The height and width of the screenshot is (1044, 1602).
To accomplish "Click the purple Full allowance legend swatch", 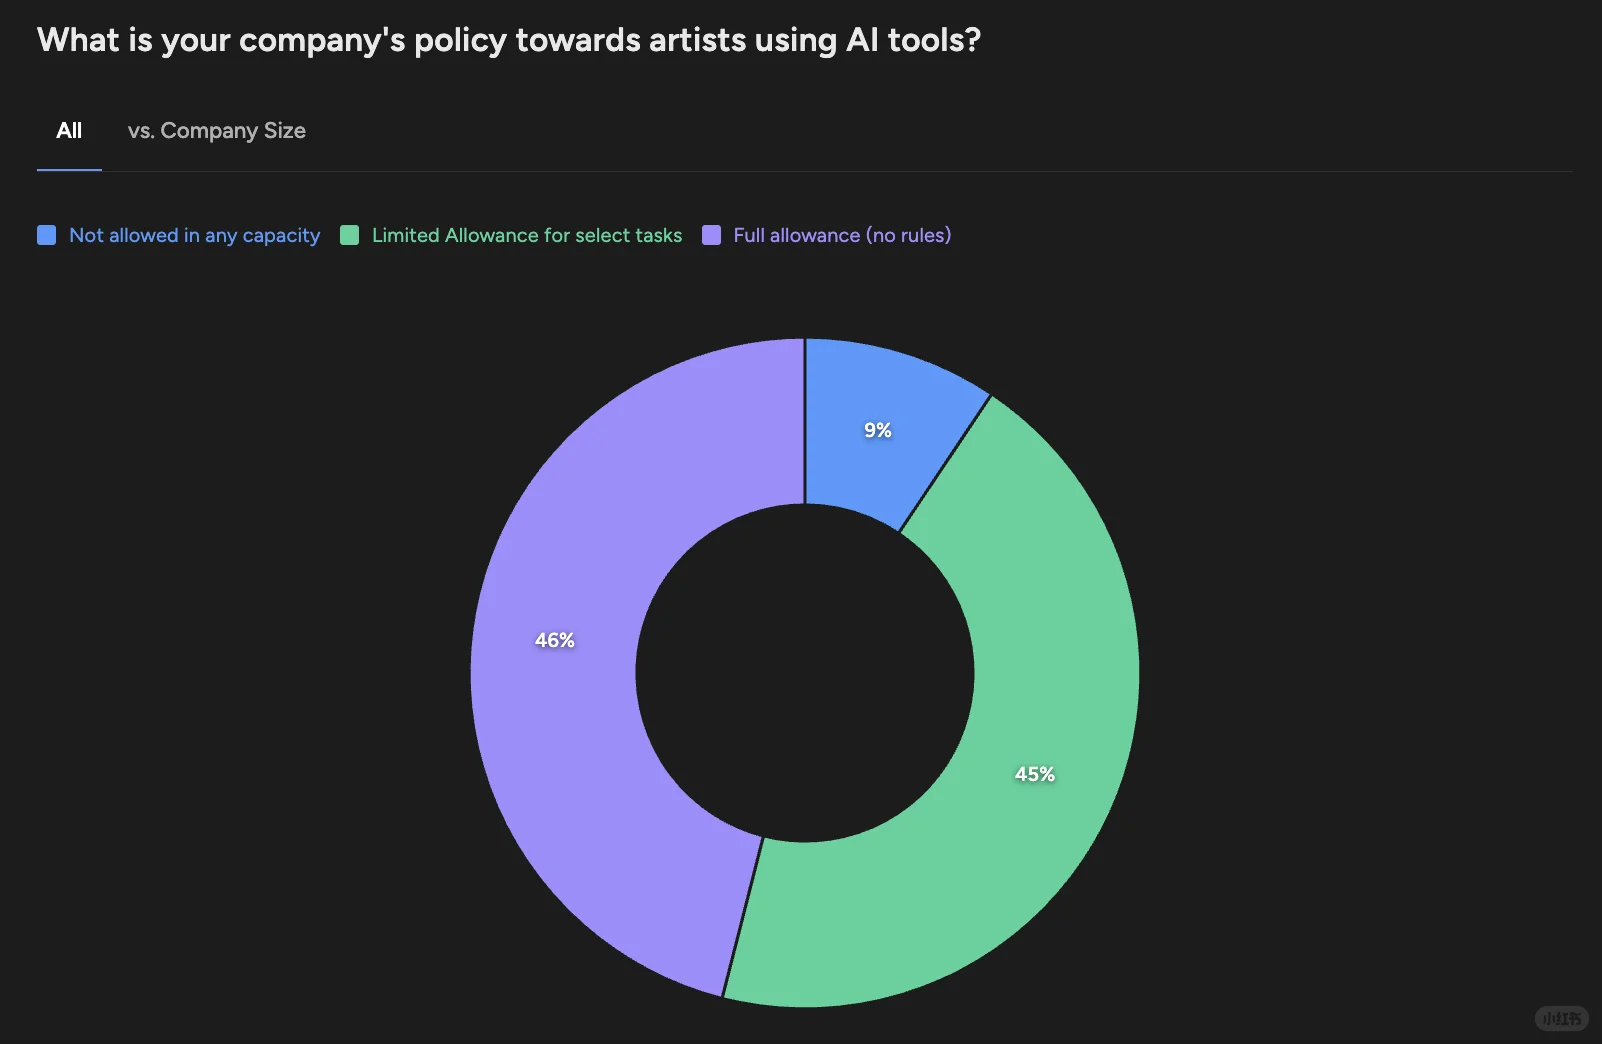I will click(711, 235).
